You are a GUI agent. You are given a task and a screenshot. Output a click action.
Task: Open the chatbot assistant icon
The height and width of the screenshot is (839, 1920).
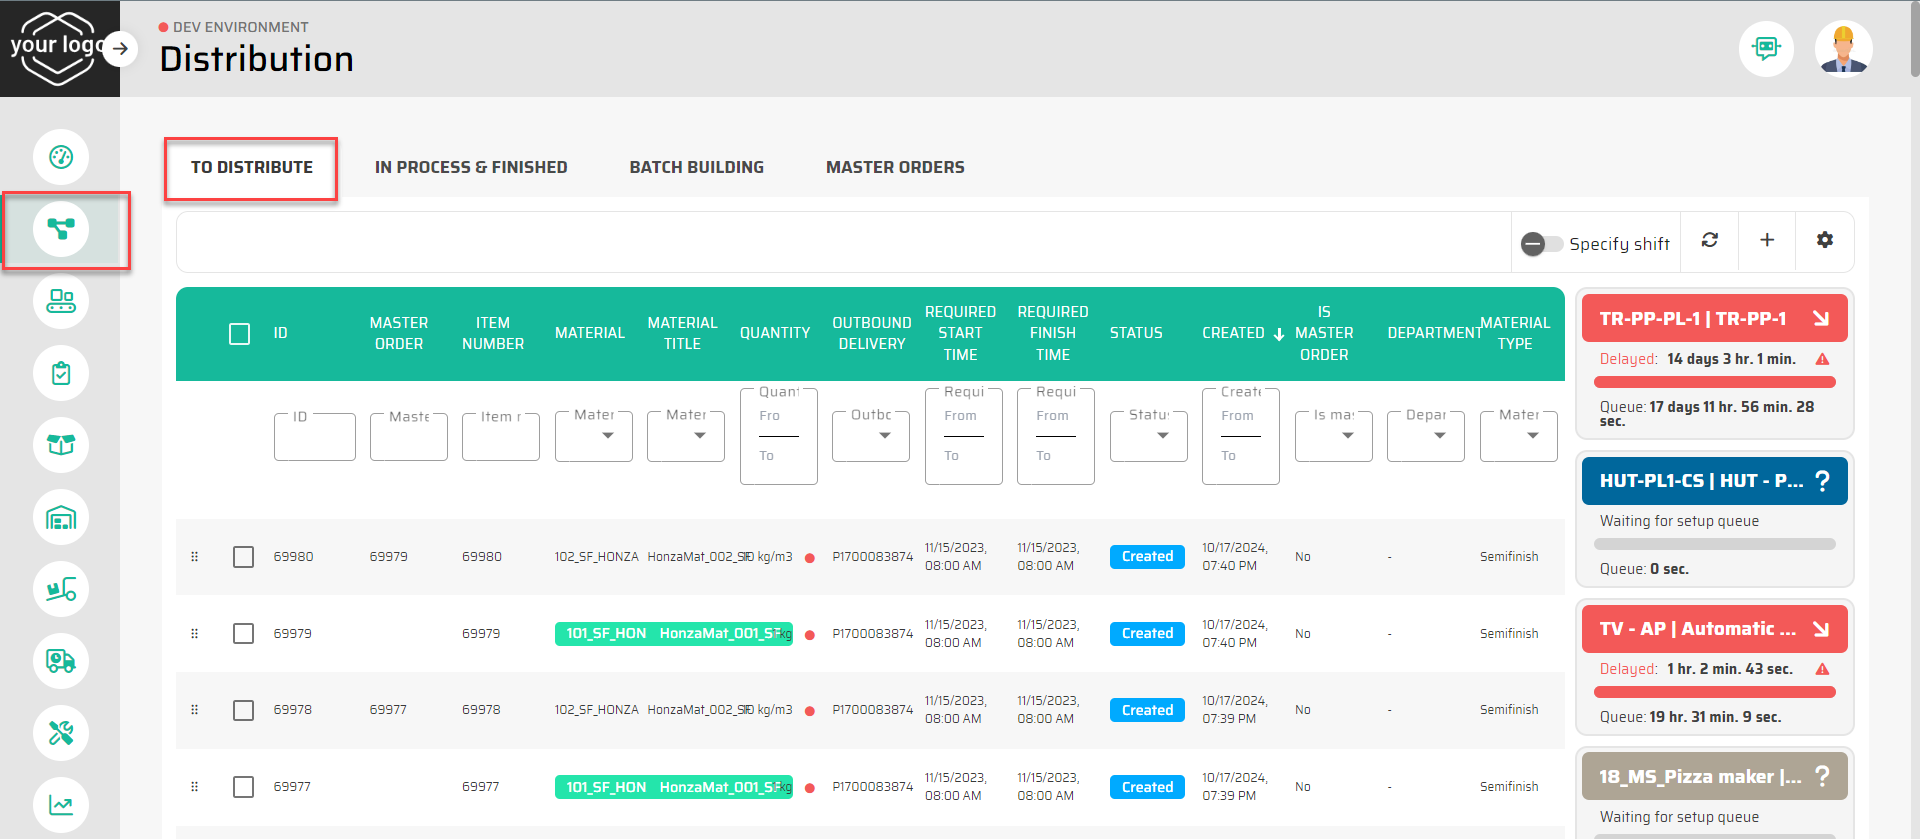tap(1766, 48)
